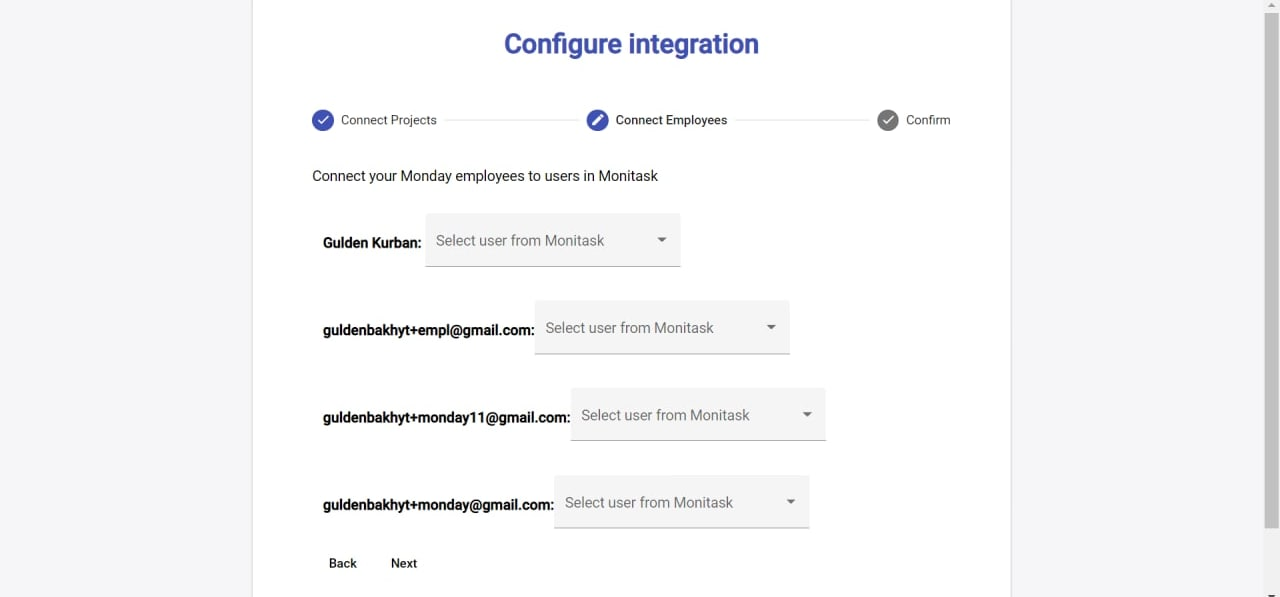Open the Gulden Kurban user dropdown arrow

(x=662, y=240)
